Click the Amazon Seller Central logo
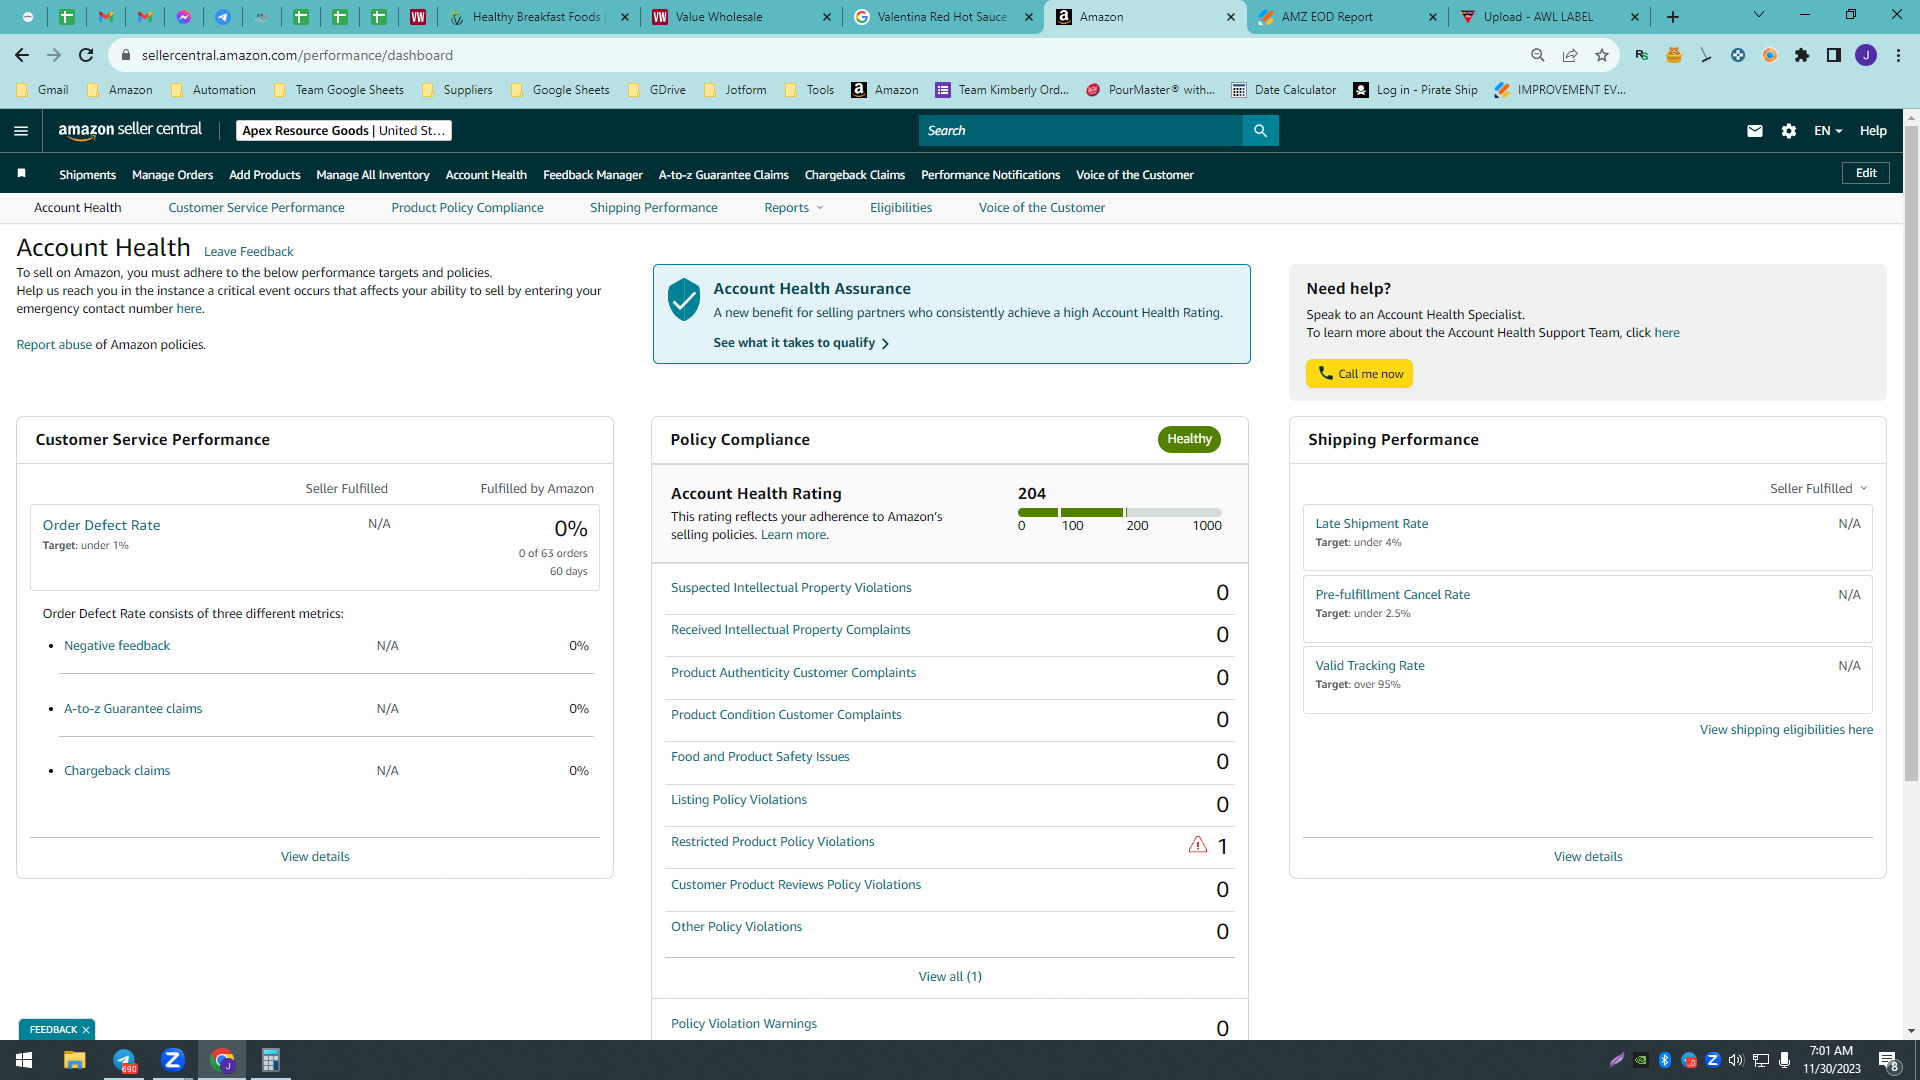This screenshot has height=1080, width=1920. (130, 130)
